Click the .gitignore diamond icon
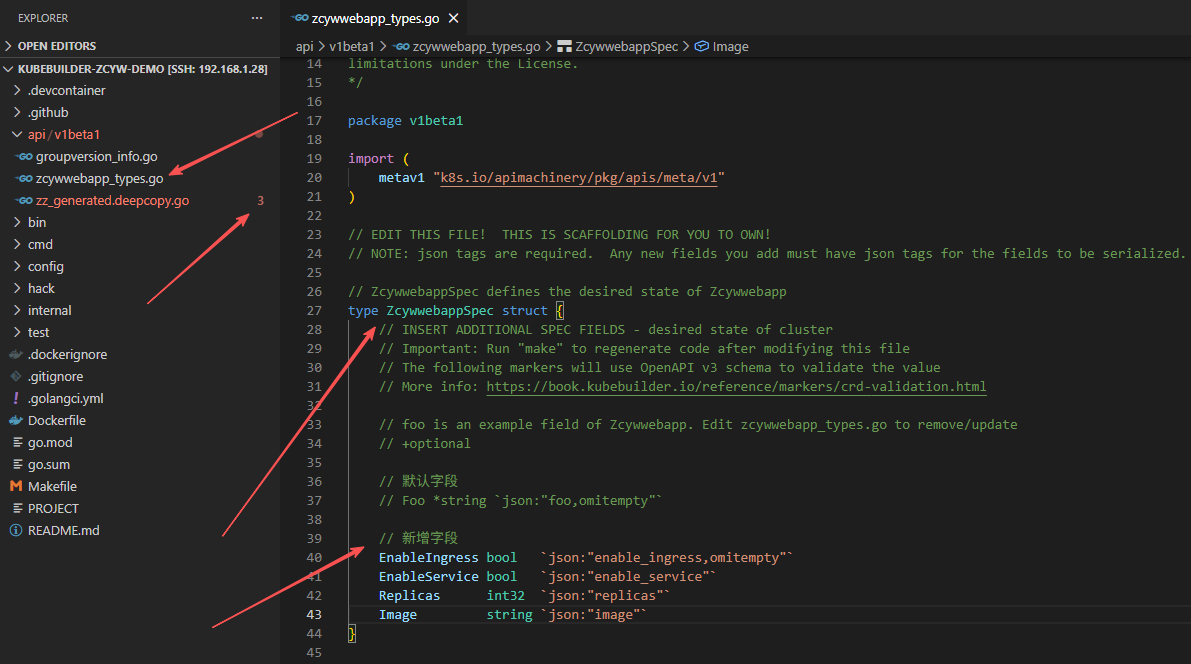 coord(16,377)
